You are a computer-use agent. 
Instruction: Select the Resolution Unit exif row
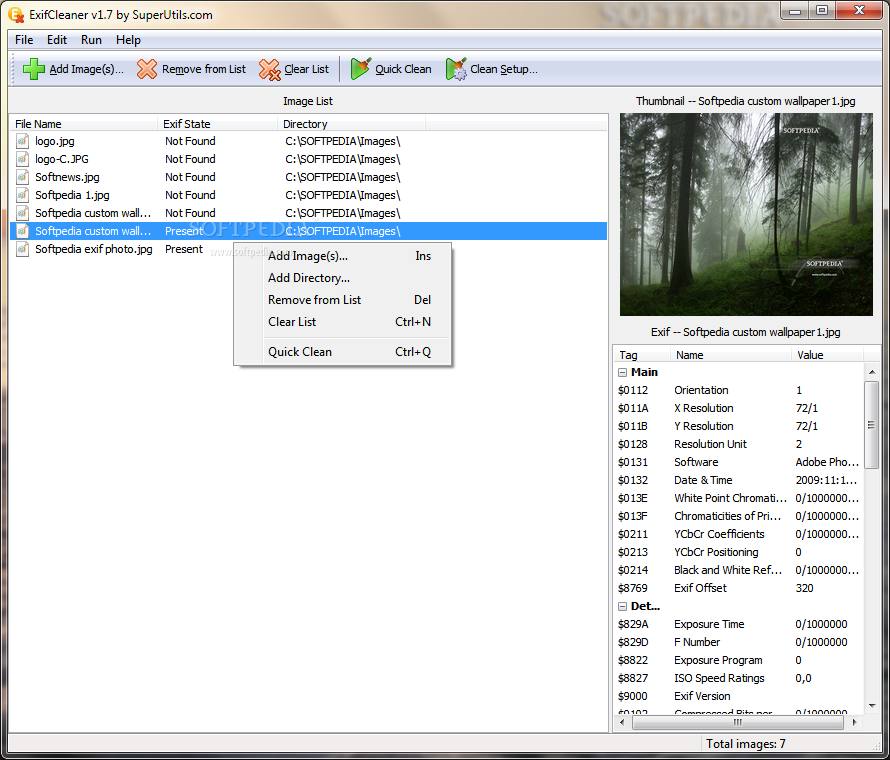[739, 444]
